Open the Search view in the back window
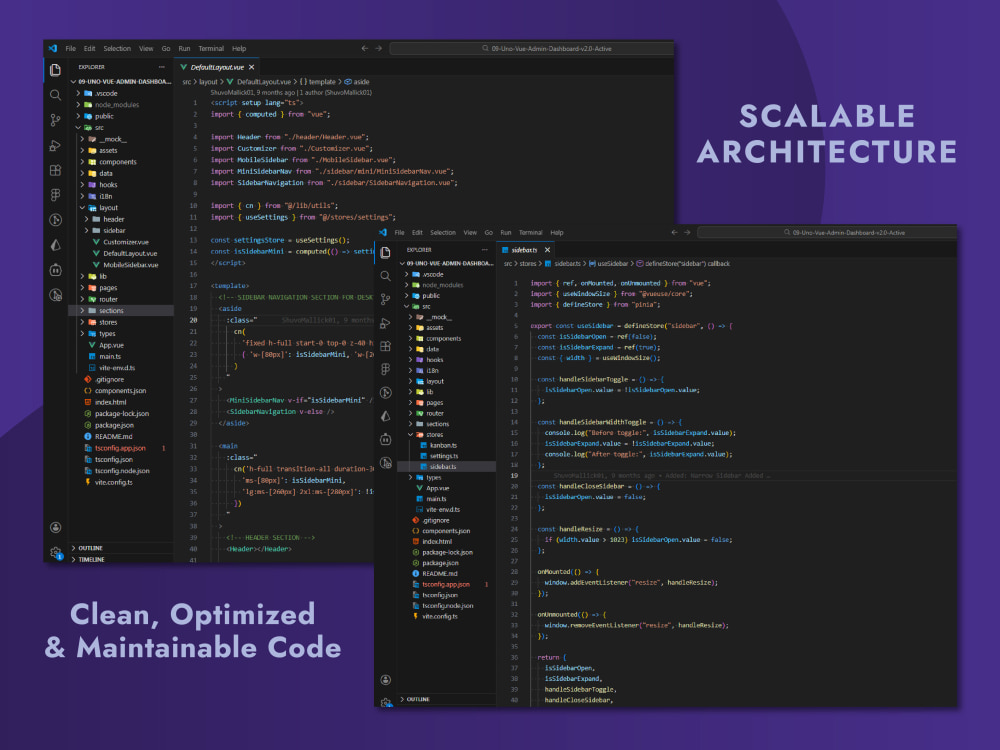Viewport: 1000px width, 750px height. coord(55,95)
